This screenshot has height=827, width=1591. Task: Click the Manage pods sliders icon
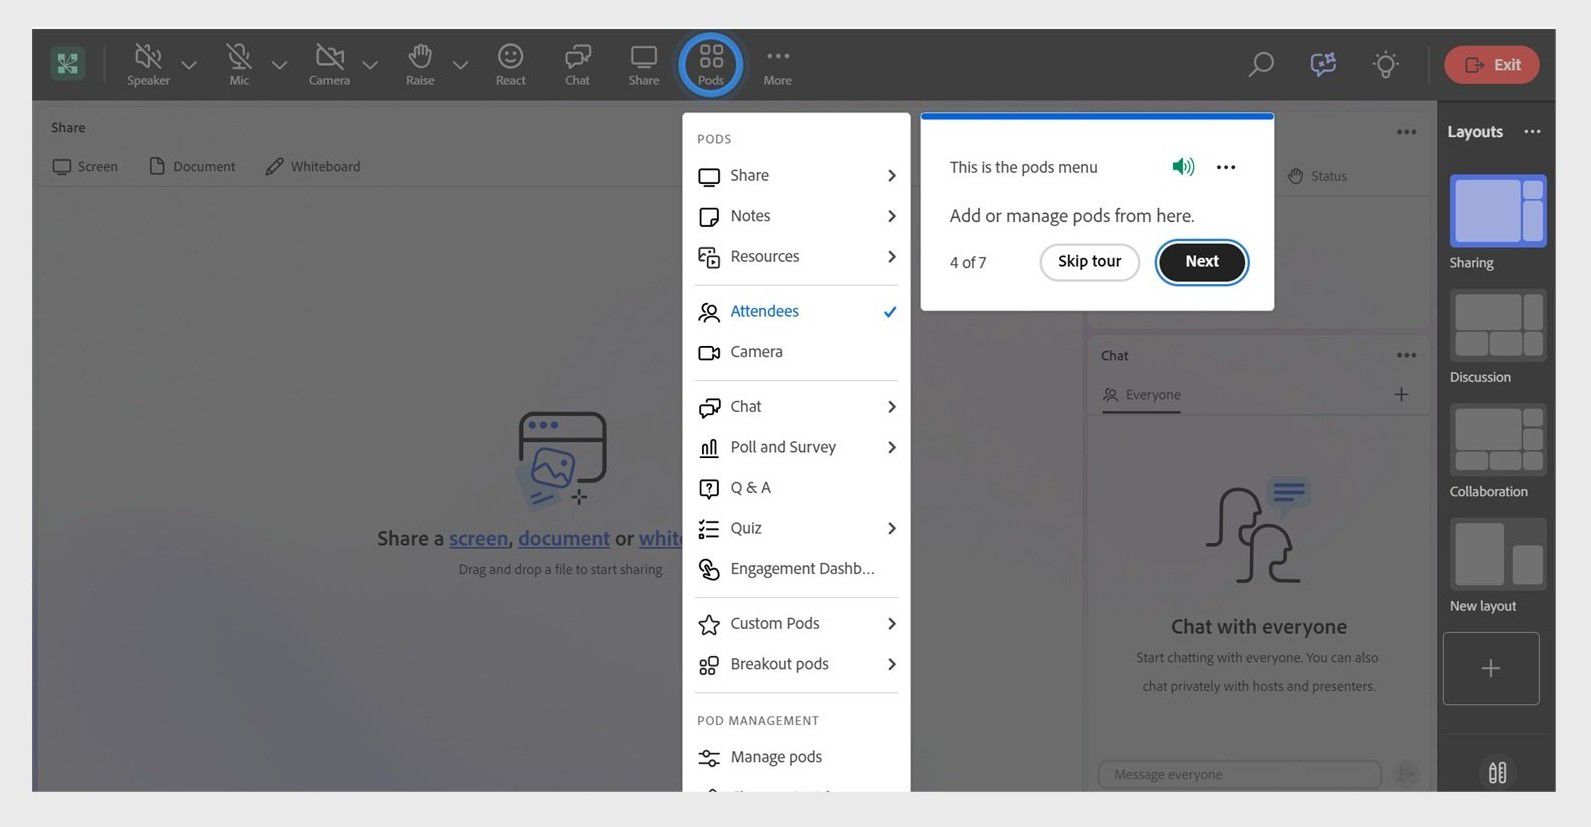[x=709, y=758]
